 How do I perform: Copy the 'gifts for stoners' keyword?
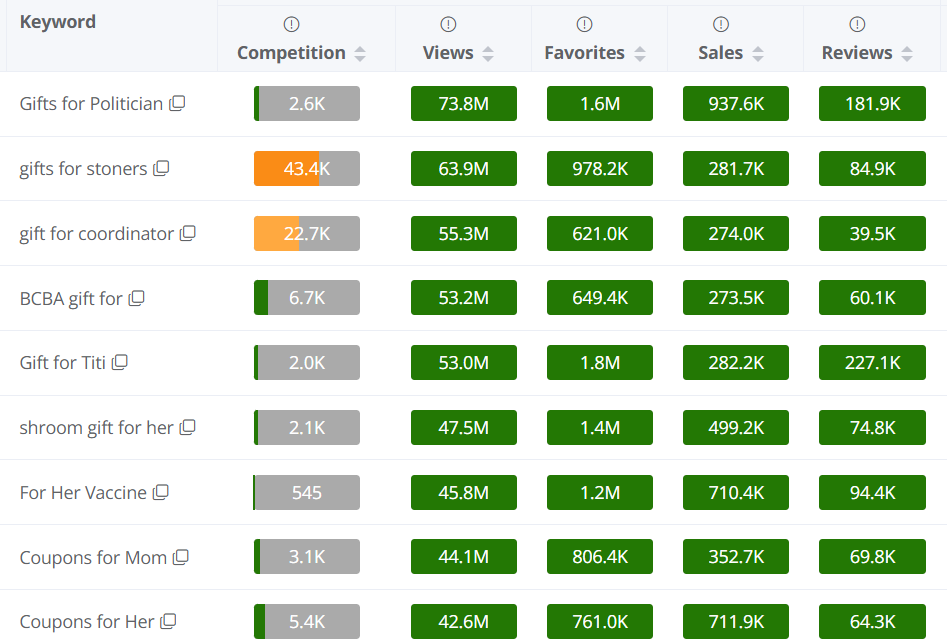pyautogui.click(x=161, y=168)
